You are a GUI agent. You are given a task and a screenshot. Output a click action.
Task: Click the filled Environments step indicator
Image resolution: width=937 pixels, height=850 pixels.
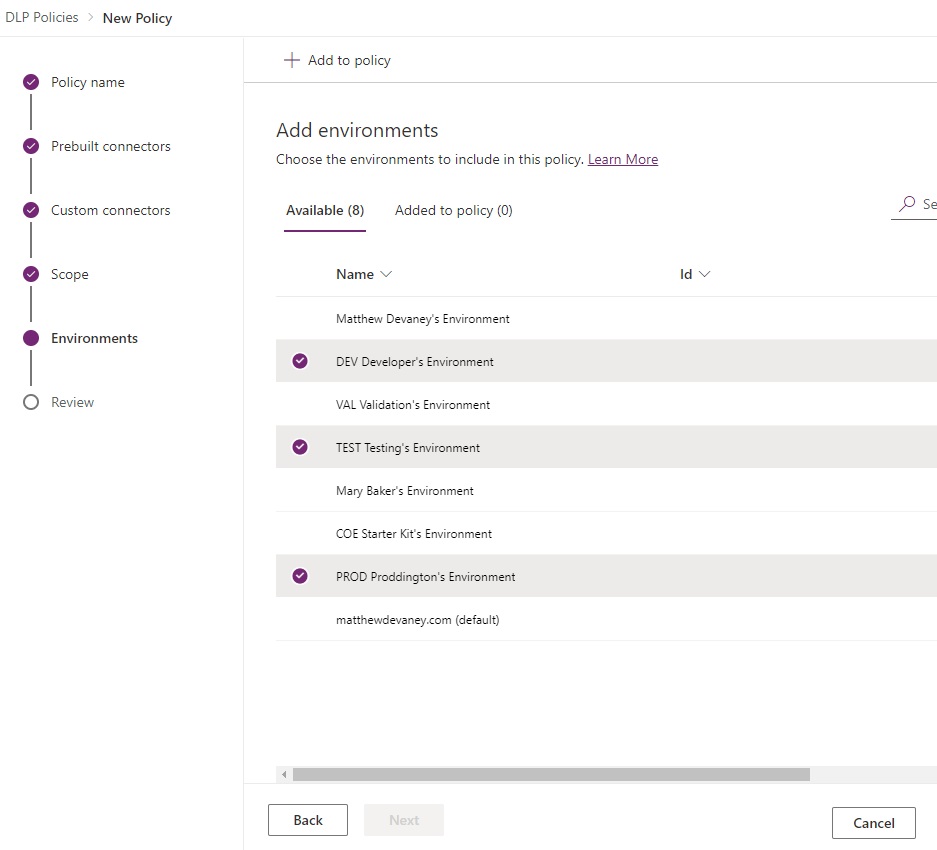point(31,338)
